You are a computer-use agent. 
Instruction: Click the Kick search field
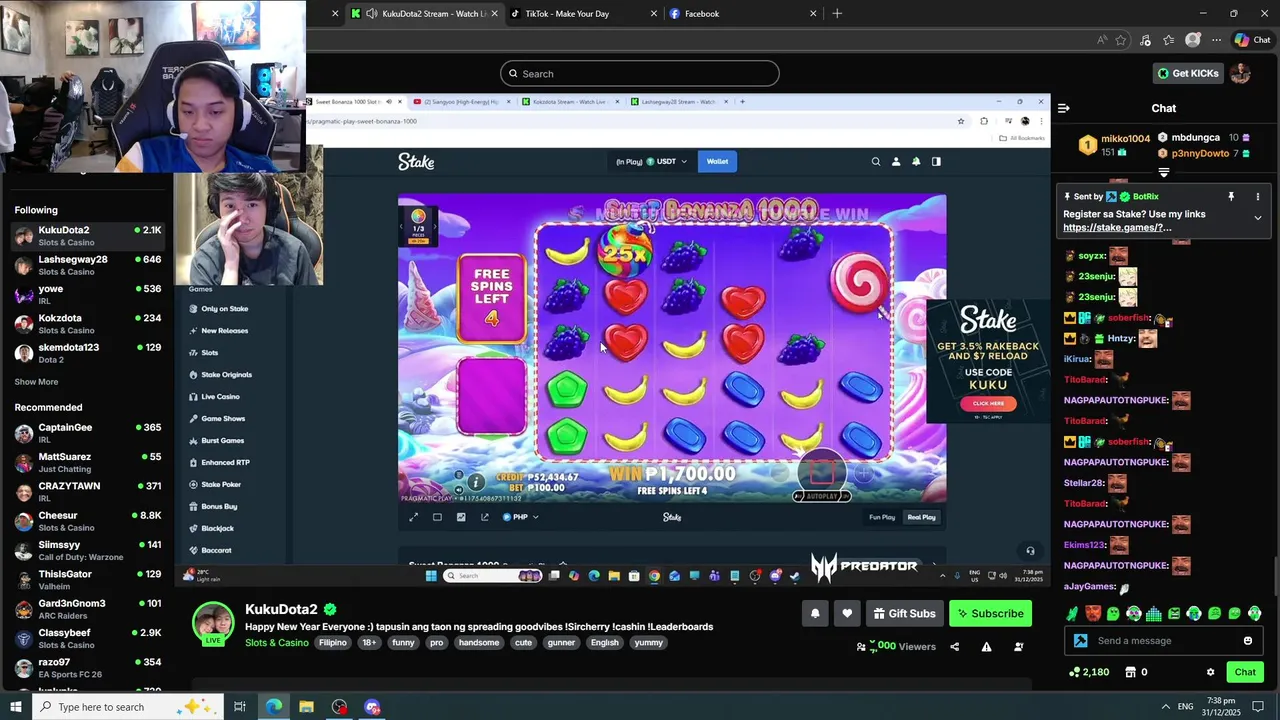click(640, 73)
